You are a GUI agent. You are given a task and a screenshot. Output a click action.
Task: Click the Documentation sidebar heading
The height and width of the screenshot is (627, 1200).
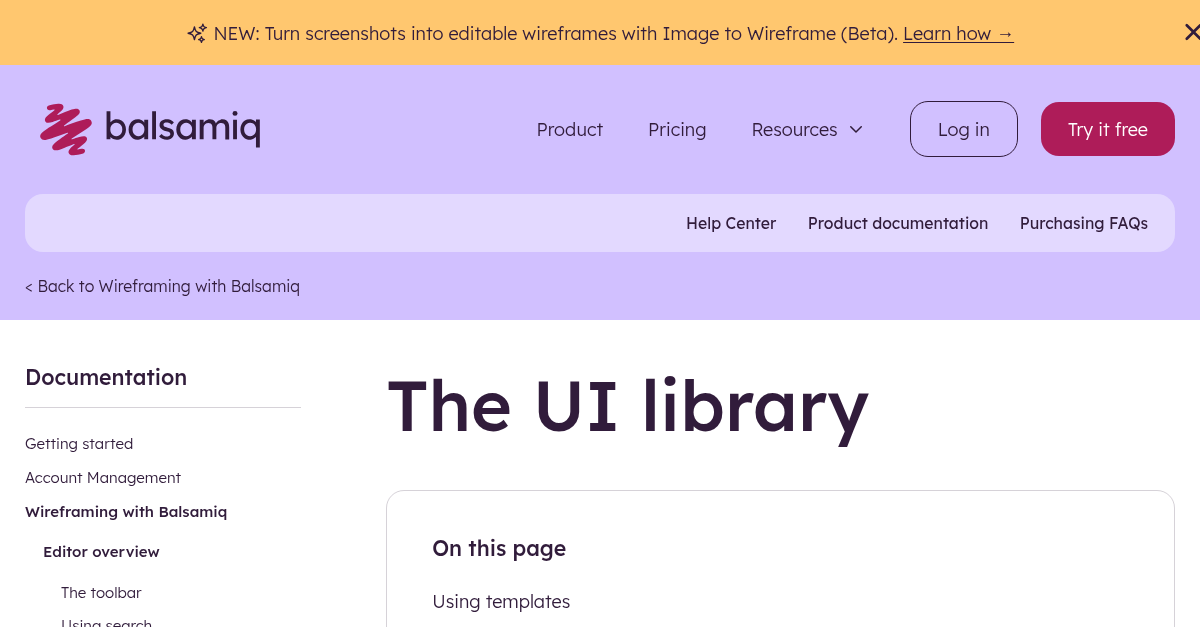point(106,377)
